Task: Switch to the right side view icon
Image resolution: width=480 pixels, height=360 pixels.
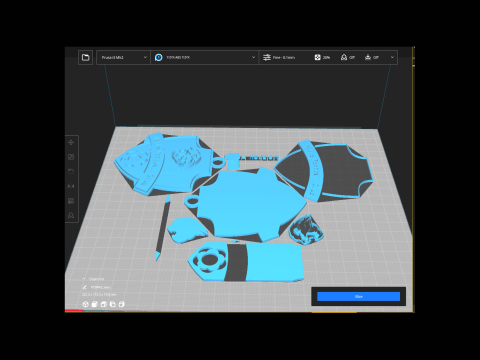Action: pos(122,304)
